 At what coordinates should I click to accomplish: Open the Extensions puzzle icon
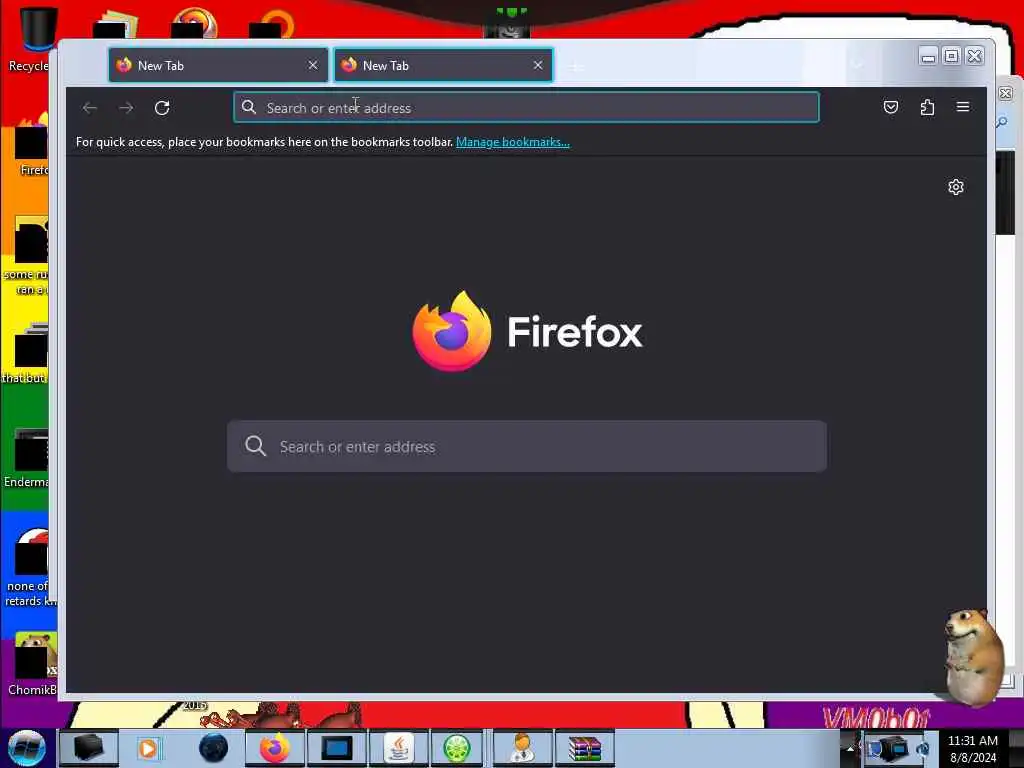tap(927, 107)
